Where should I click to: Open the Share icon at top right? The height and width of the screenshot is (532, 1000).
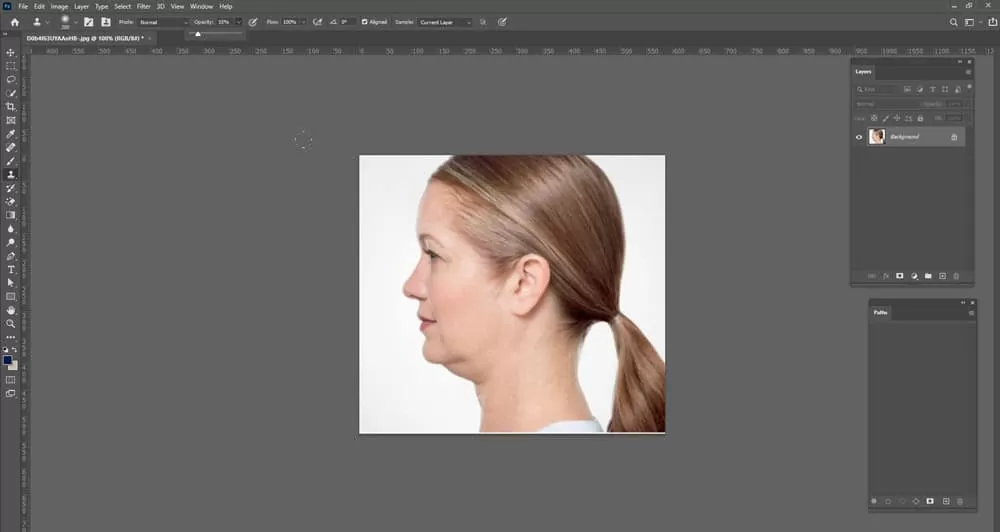click(x=992, y=22)
